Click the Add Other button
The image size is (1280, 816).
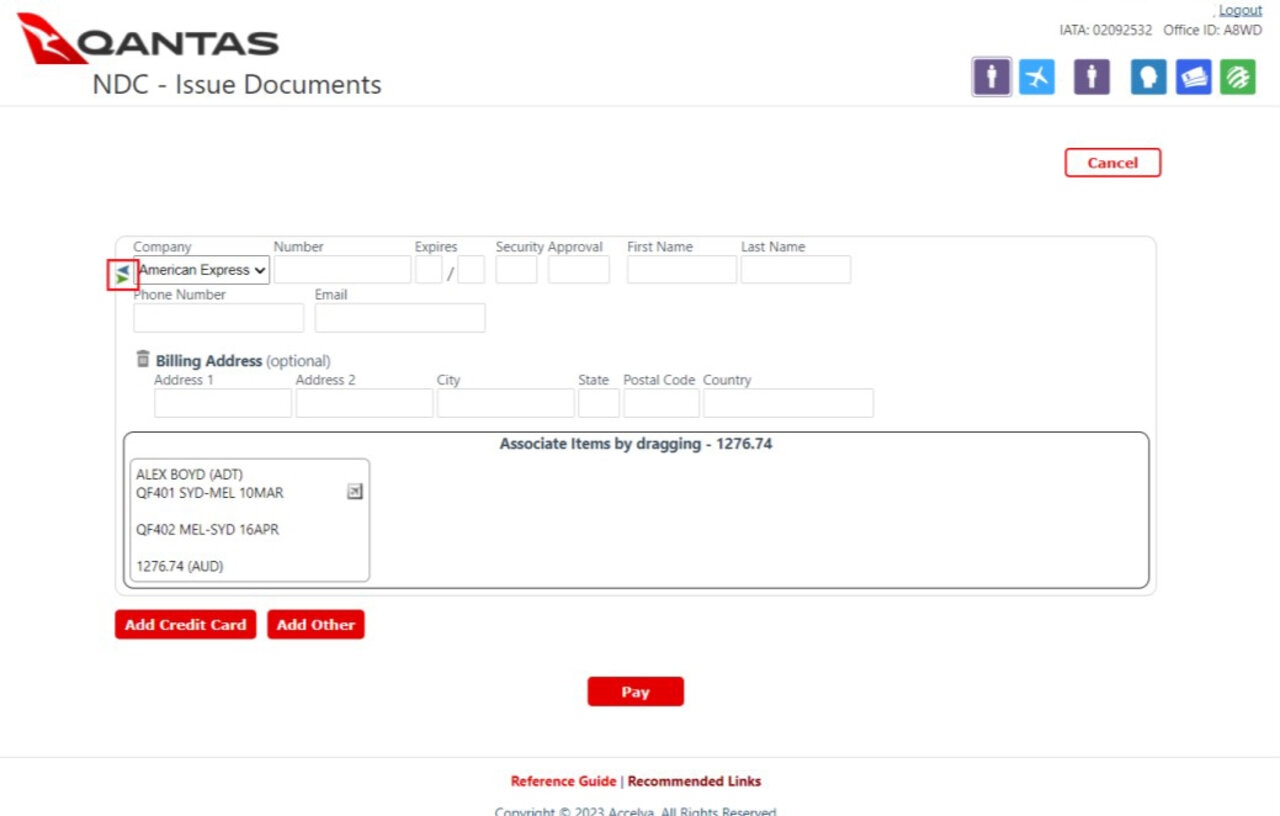pos(316,624)
